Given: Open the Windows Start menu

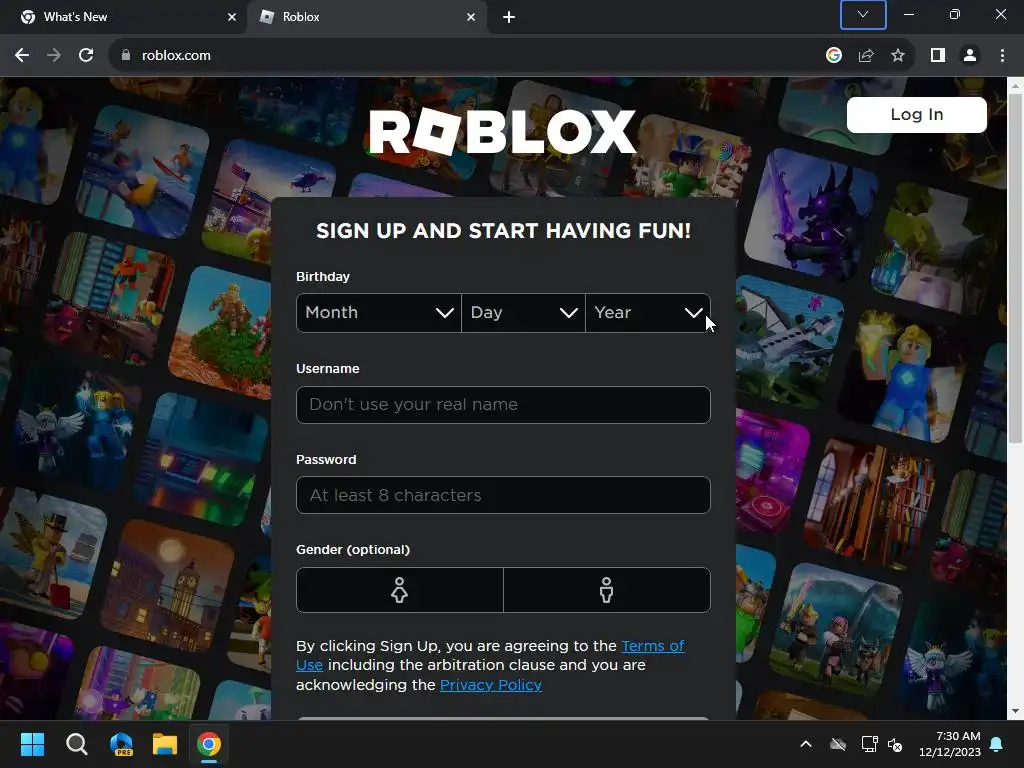Looking at the screenshot, I should point(32,744).
